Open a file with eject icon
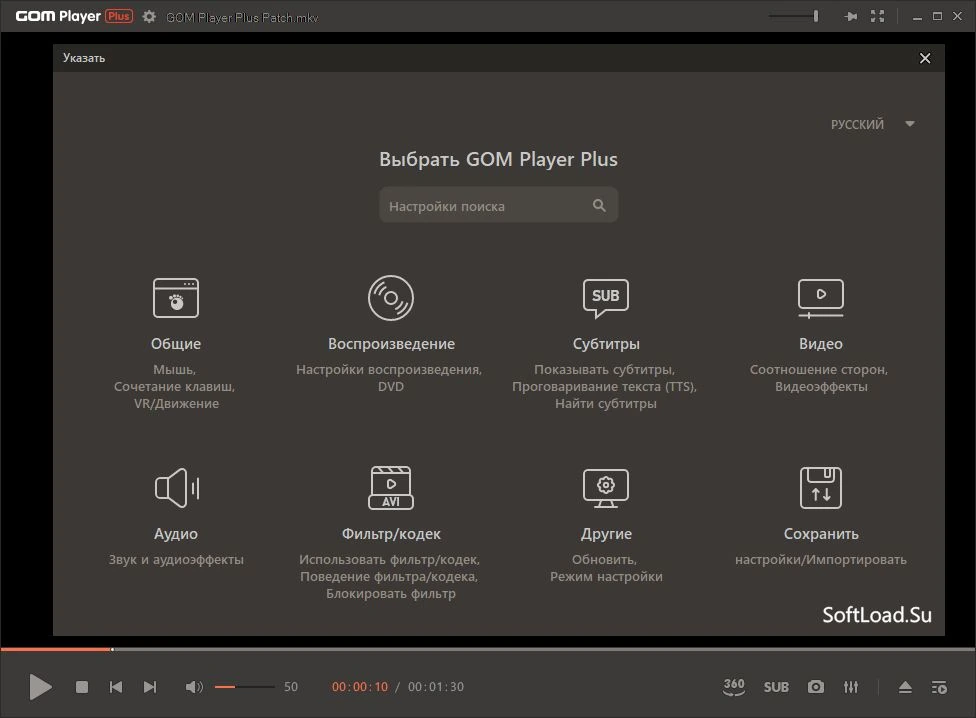976x718 pixels. pyautogui.click(x=906, y=687)
